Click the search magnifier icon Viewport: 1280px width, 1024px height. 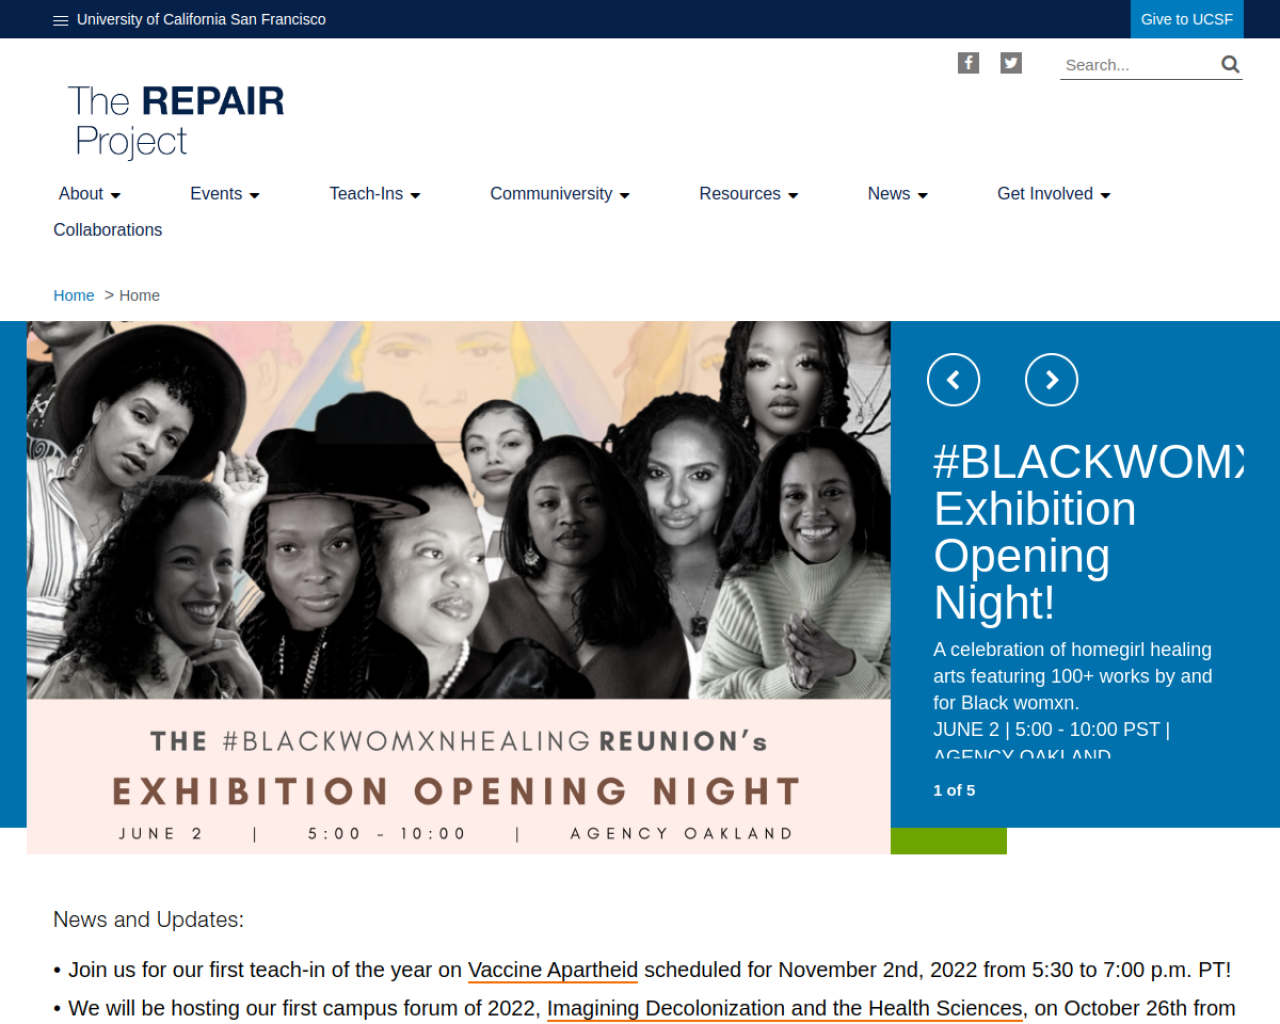coord(1230,65)
